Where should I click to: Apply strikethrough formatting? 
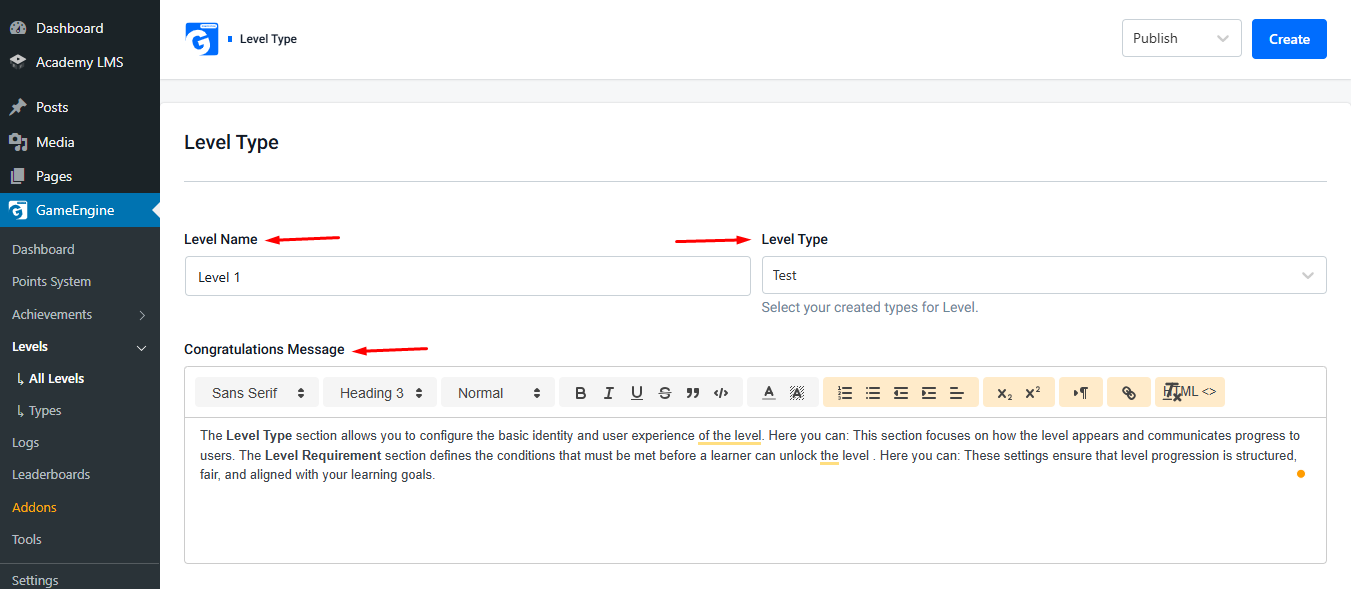(x=665, y=393)
